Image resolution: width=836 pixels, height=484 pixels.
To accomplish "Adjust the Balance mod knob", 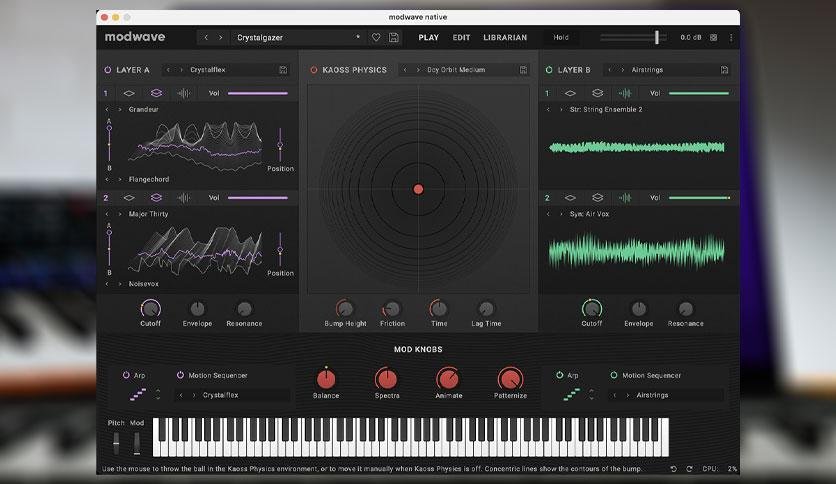I will [326, 379].
